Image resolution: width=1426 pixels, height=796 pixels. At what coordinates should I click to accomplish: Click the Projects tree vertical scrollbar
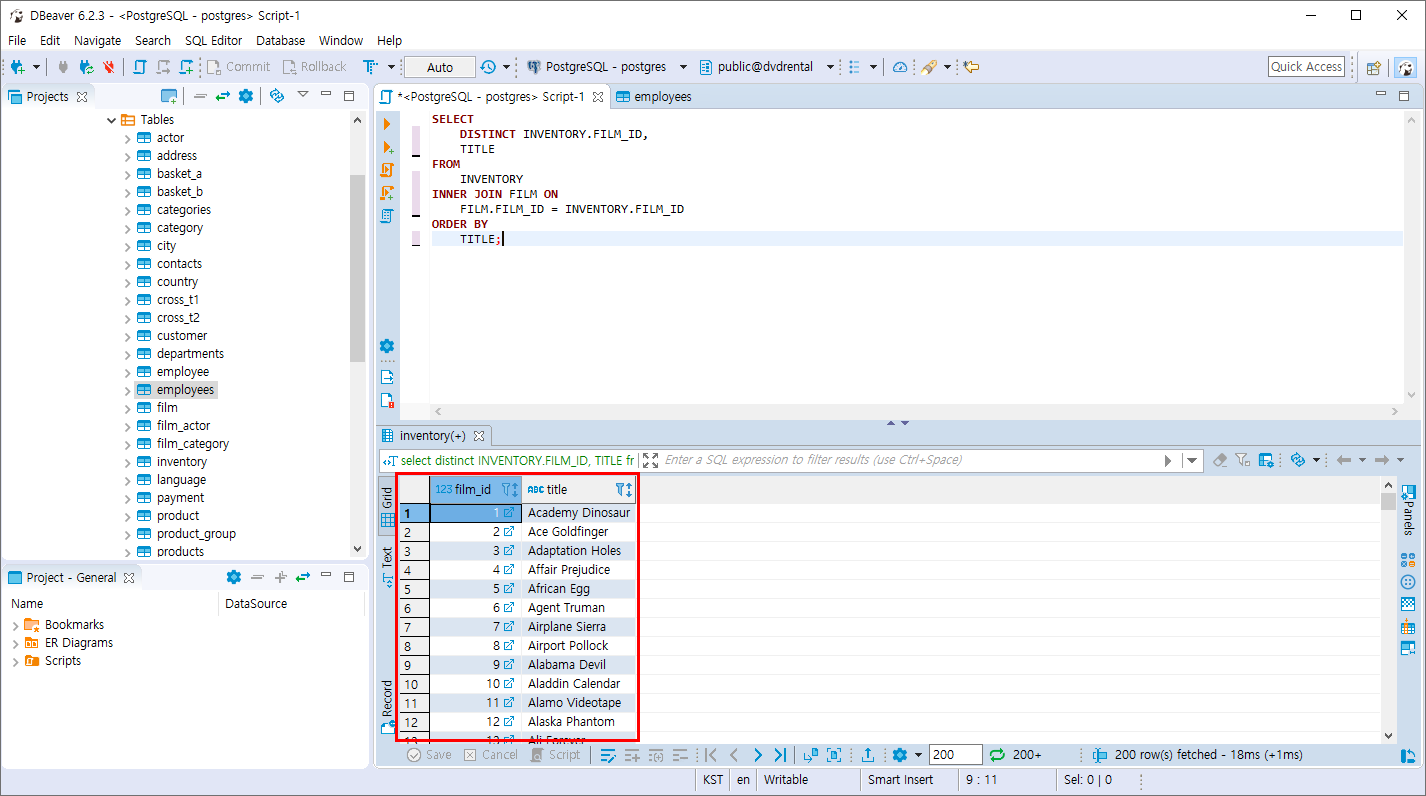pos(357,270)
